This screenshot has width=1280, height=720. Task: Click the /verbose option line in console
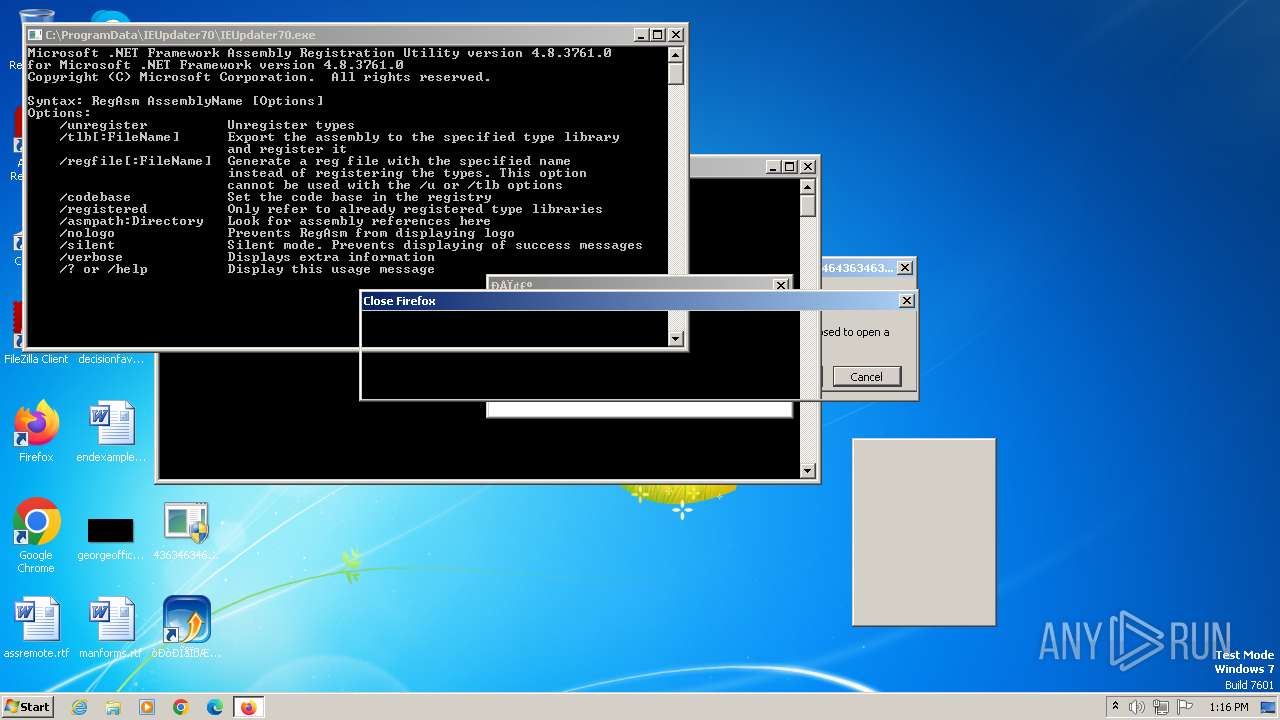coord(247,257)
